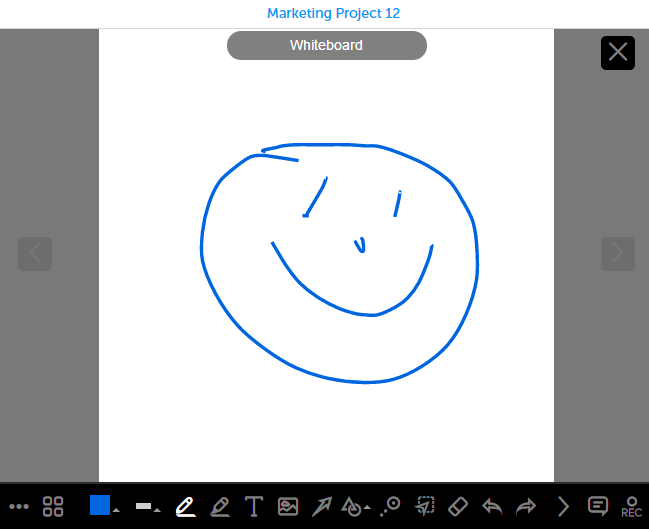Expand more toolbar items with chevron
The height and width of the screenshot is (529, 649).
click(563, 506)
